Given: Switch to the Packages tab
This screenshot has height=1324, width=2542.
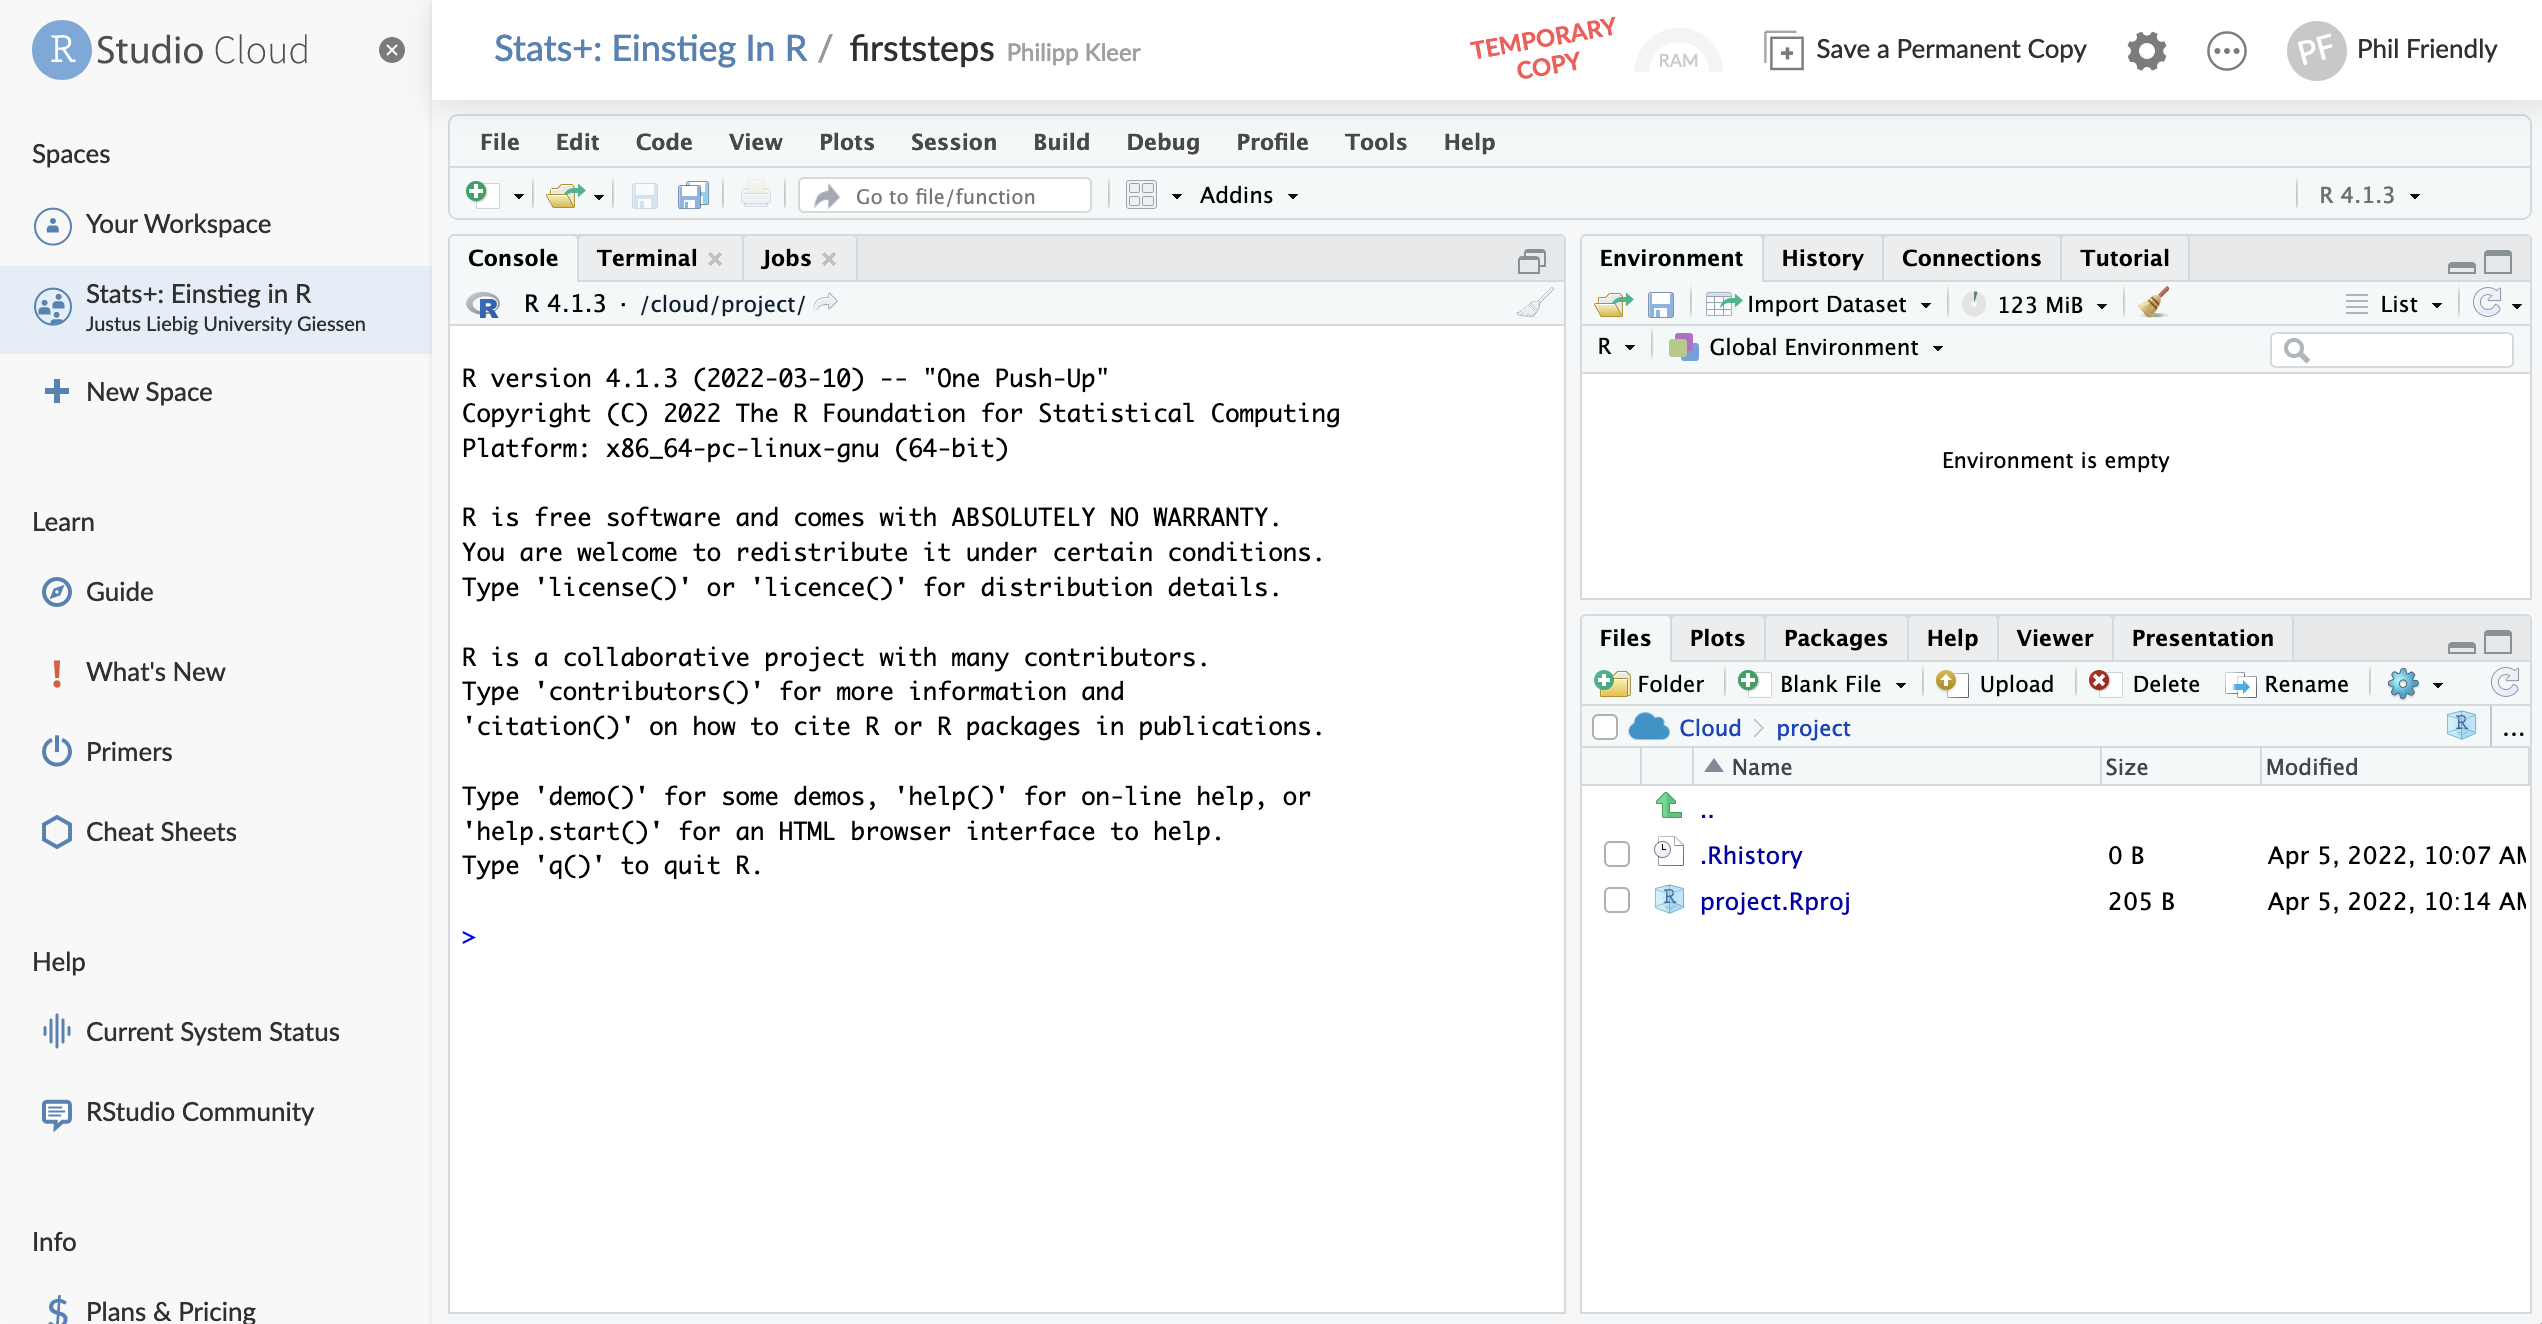Looking at the screenshot, I should click(x=1835, y=638).
